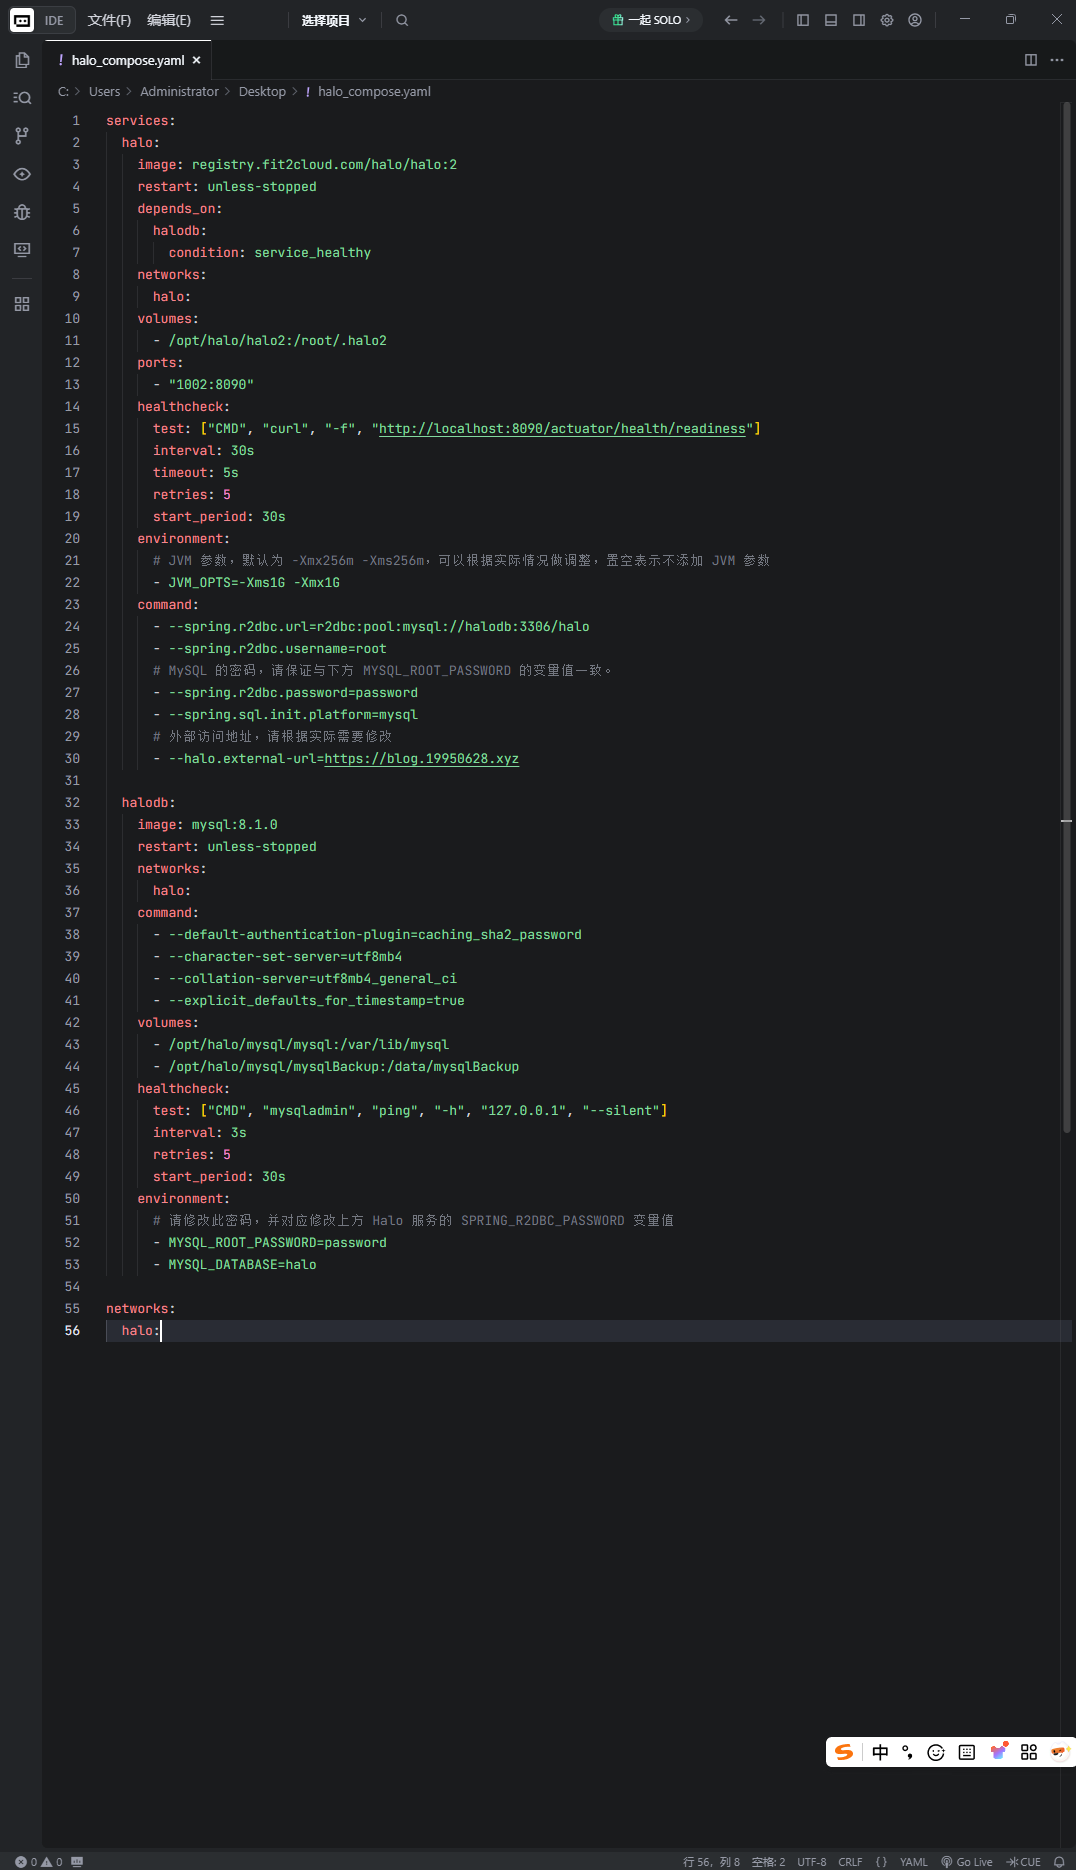
Task: Open the 选择项目 project dropdown
Action: pyautogui.click(x=334, y=20)
